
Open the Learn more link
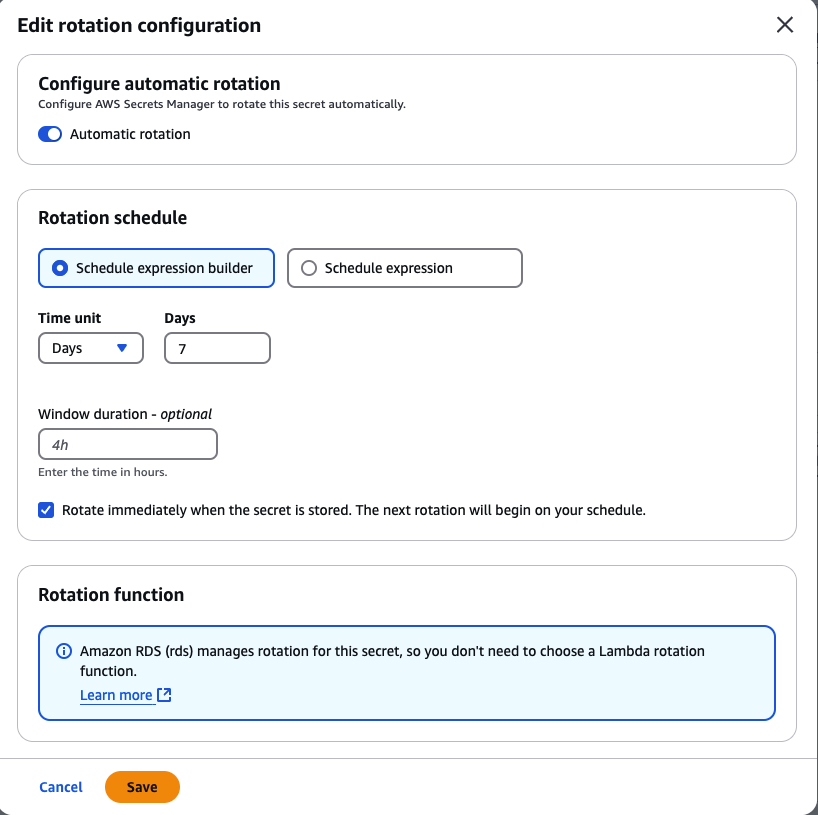tap(116, 696)
